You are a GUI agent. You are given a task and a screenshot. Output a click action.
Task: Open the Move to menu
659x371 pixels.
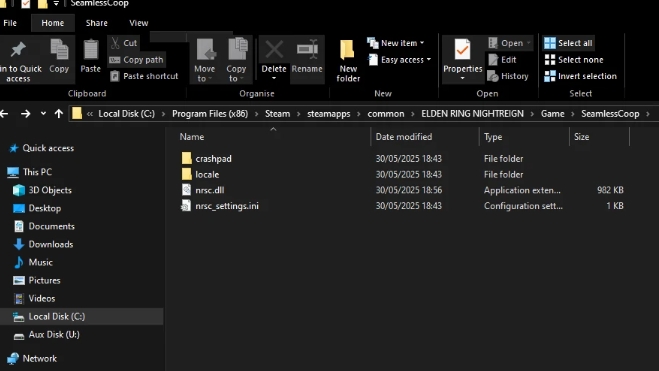click(205, 60)
